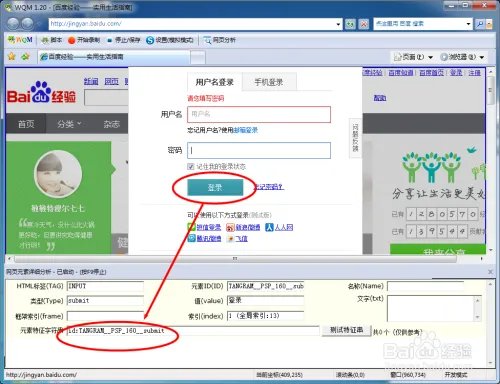Open the 页面 page dropdown menu
The image size is (500, 384).
pos(413,57)
